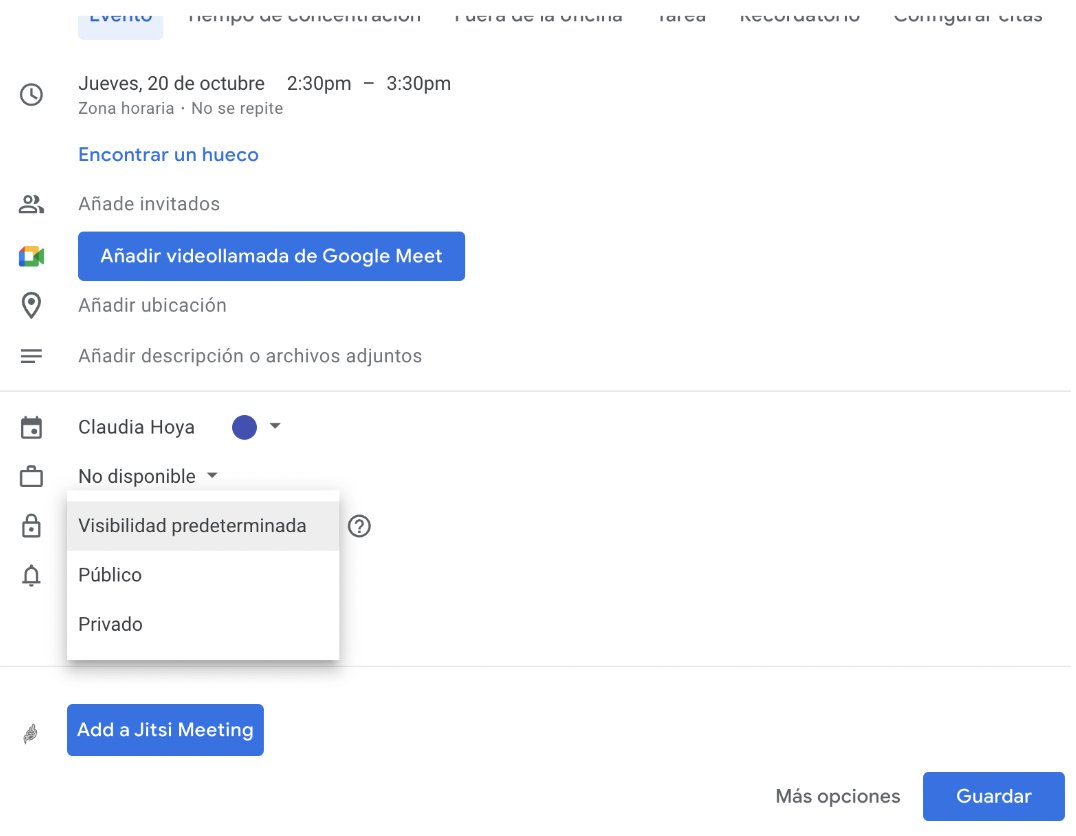Click the lock visibility icon
The width and height of the screenshot is (1076, 836).
click(32, 526)
